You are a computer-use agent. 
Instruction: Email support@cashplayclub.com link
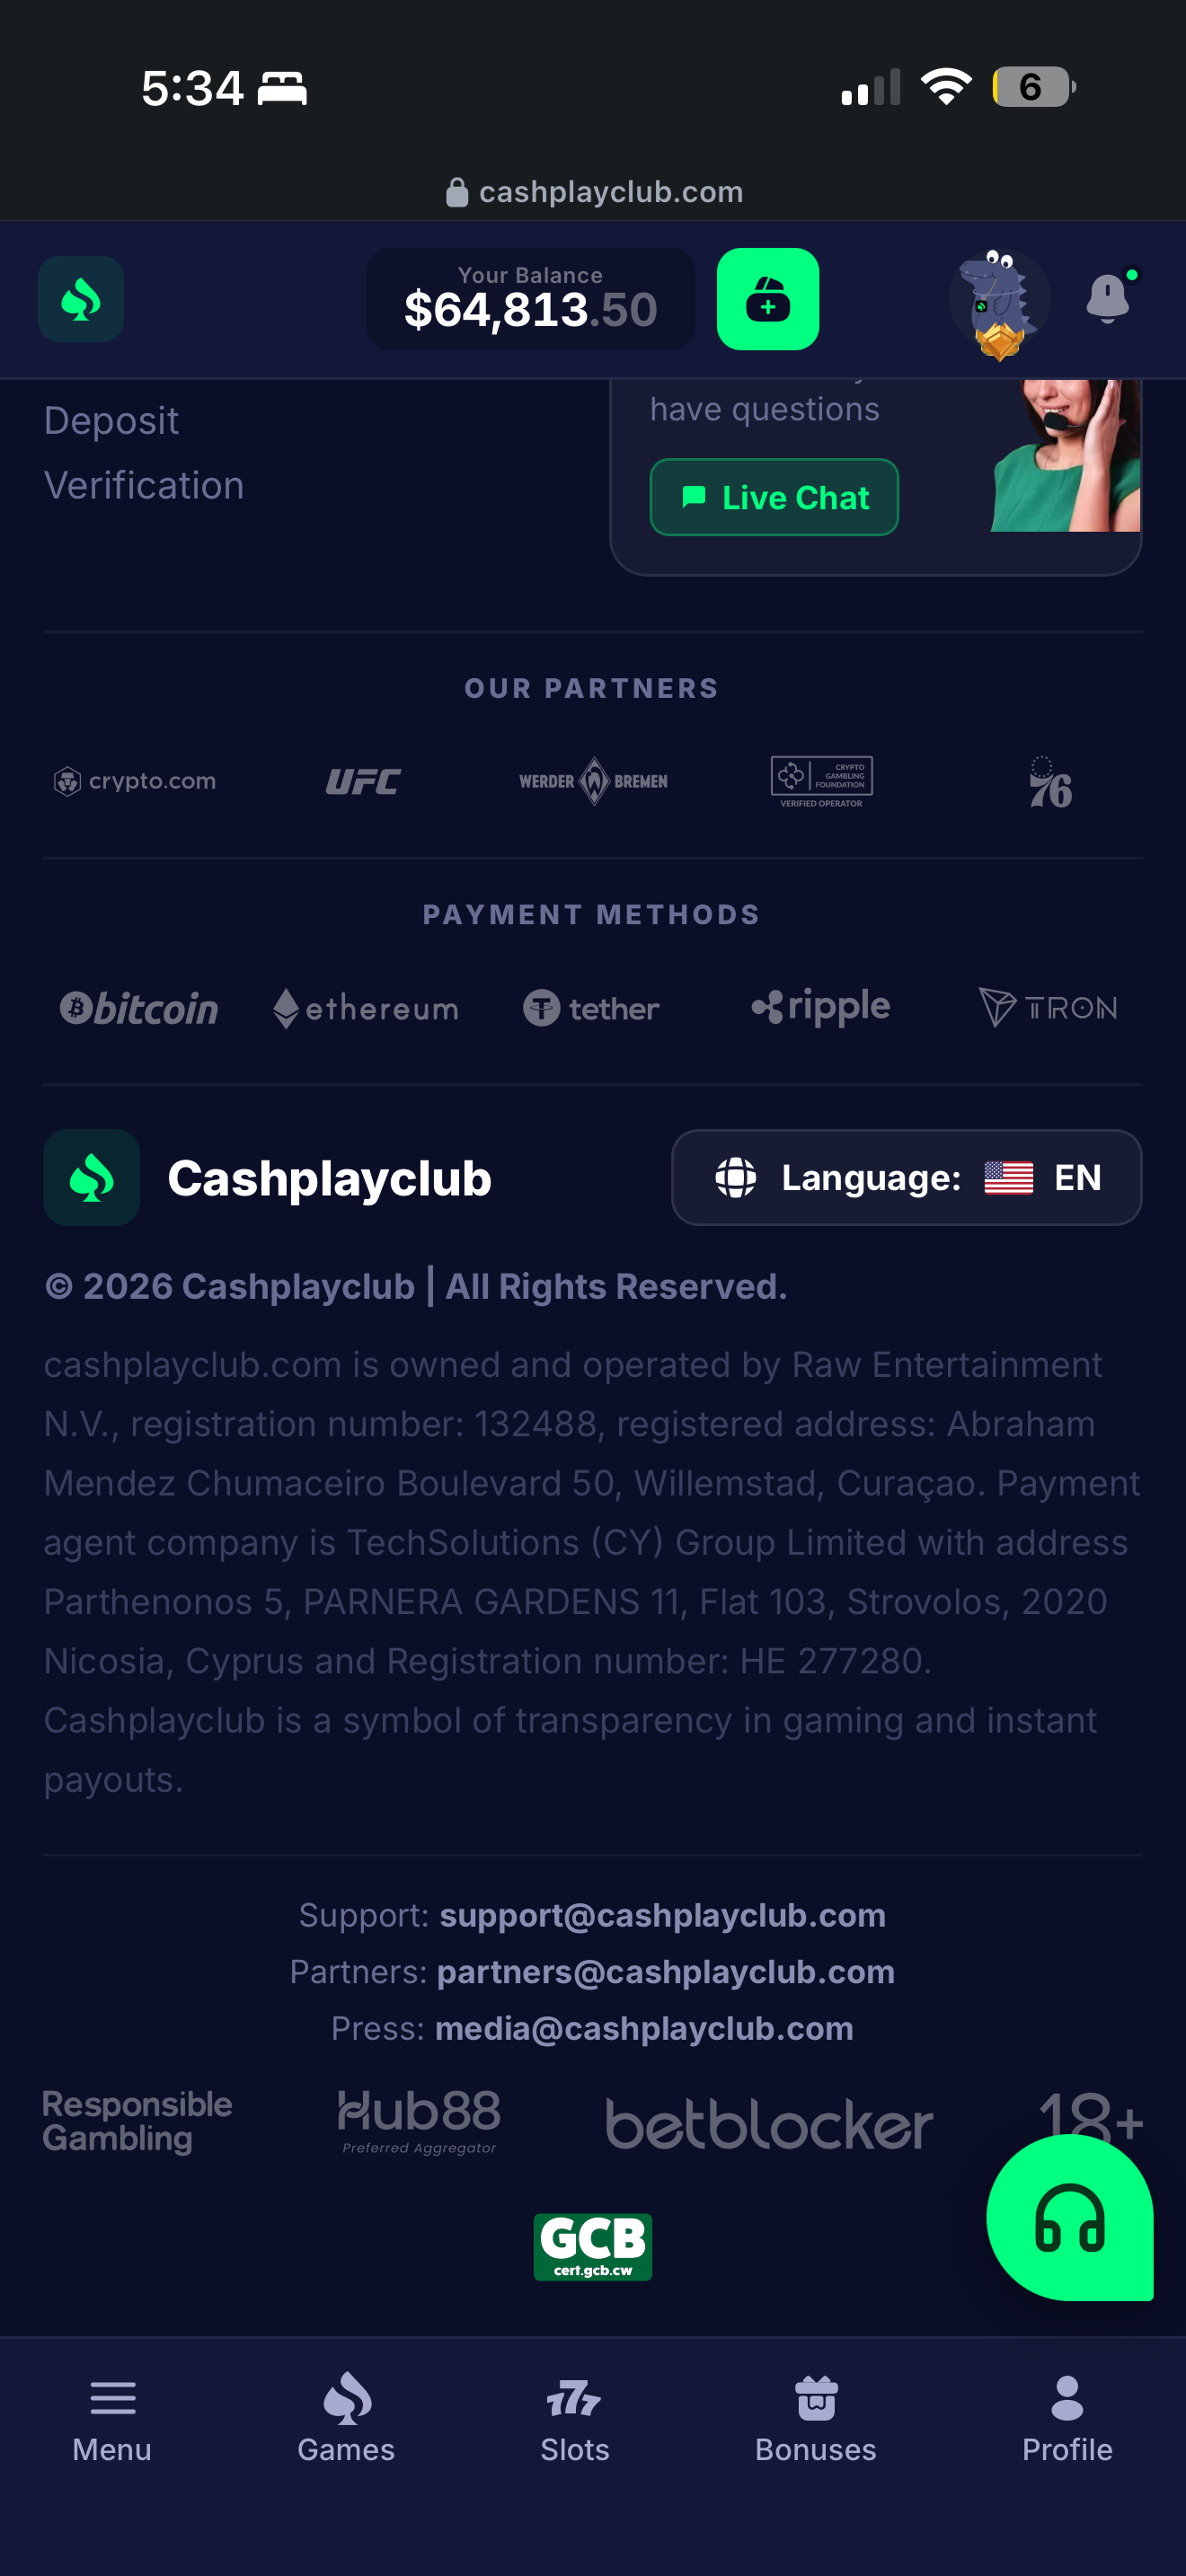[x=663, y=1915]
